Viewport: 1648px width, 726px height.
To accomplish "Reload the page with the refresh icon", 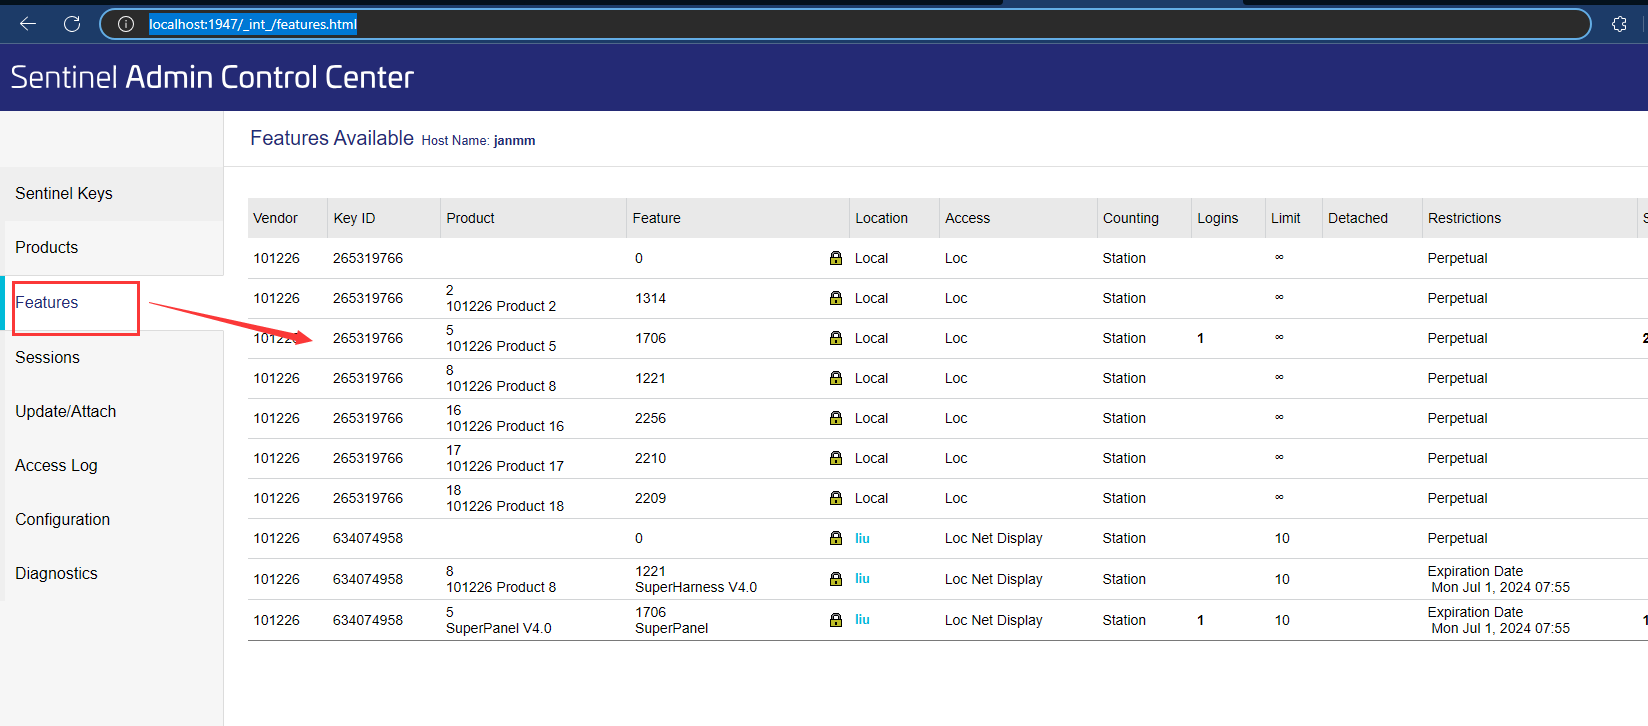I will pyautogui.click(x=72, y=24).
